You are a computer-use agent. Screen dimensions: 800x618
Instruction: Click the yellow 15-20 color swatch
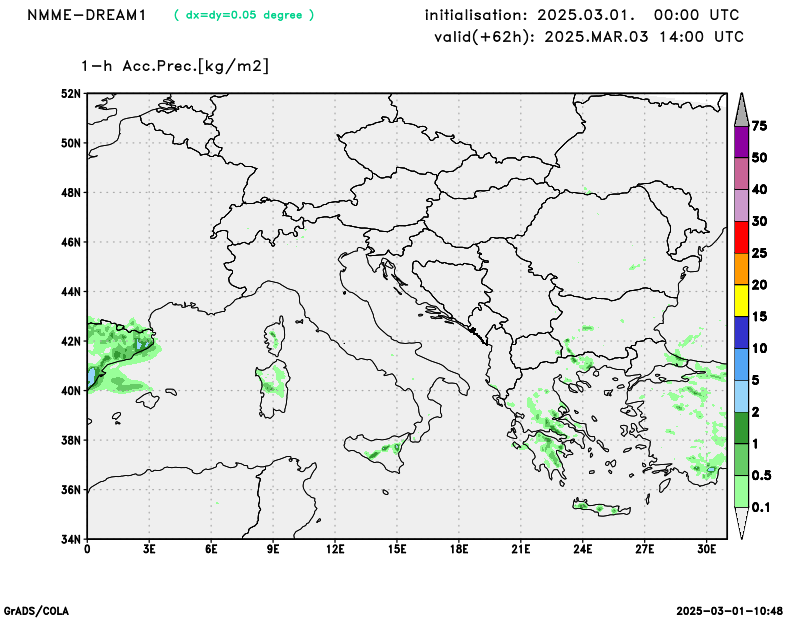(741, 301)
